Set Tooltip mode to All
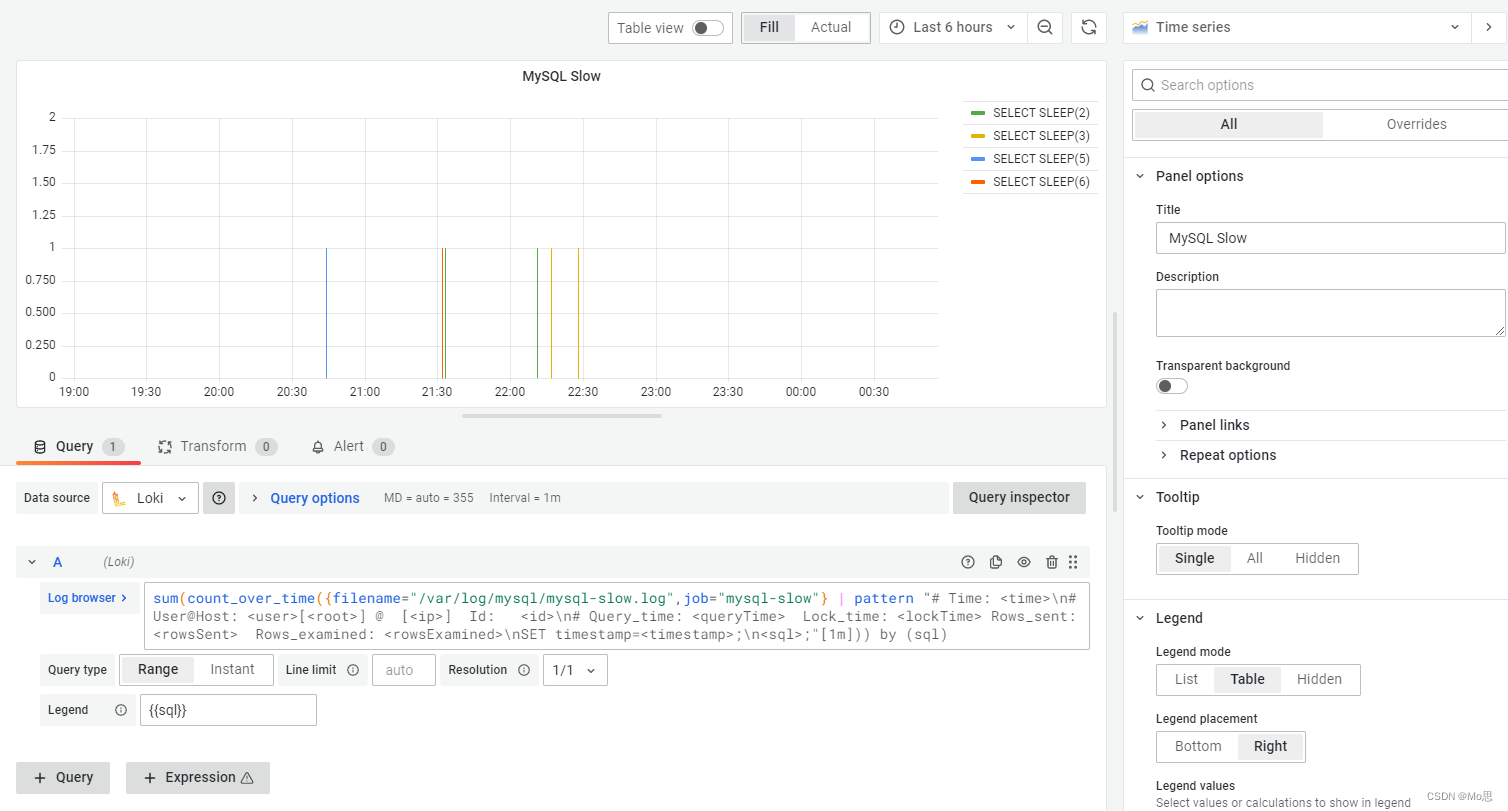The height and width of the screenshot is (811, 1508). point(1255,559)
